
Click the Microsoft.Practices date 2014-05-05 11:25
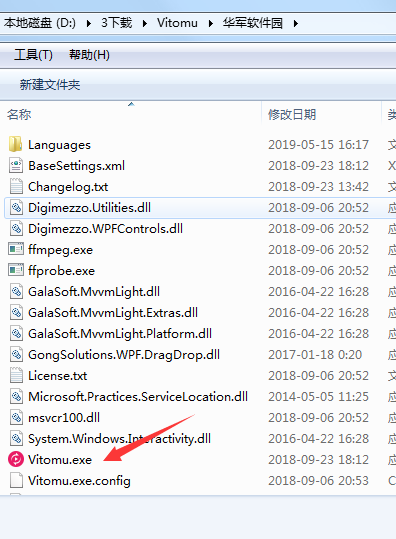[318, 396]
